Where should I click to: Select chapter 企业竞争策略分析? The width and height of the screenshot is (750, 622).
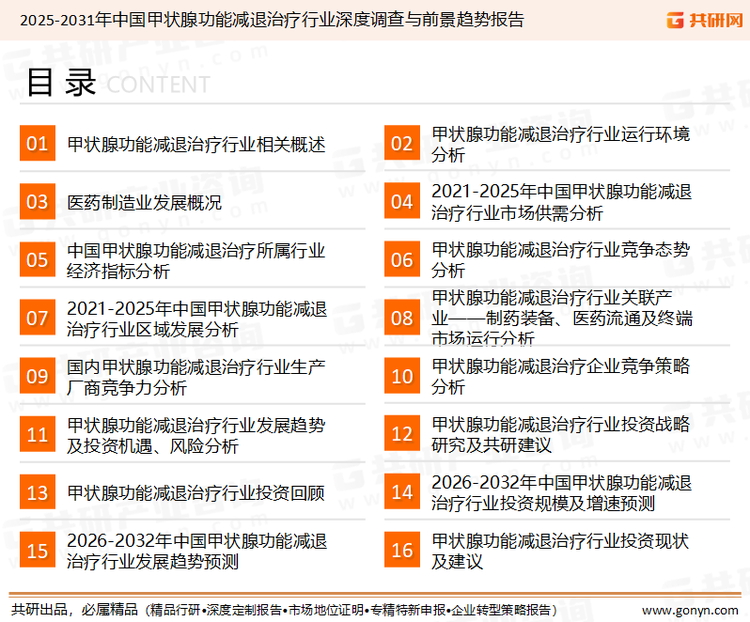[561, 377]
